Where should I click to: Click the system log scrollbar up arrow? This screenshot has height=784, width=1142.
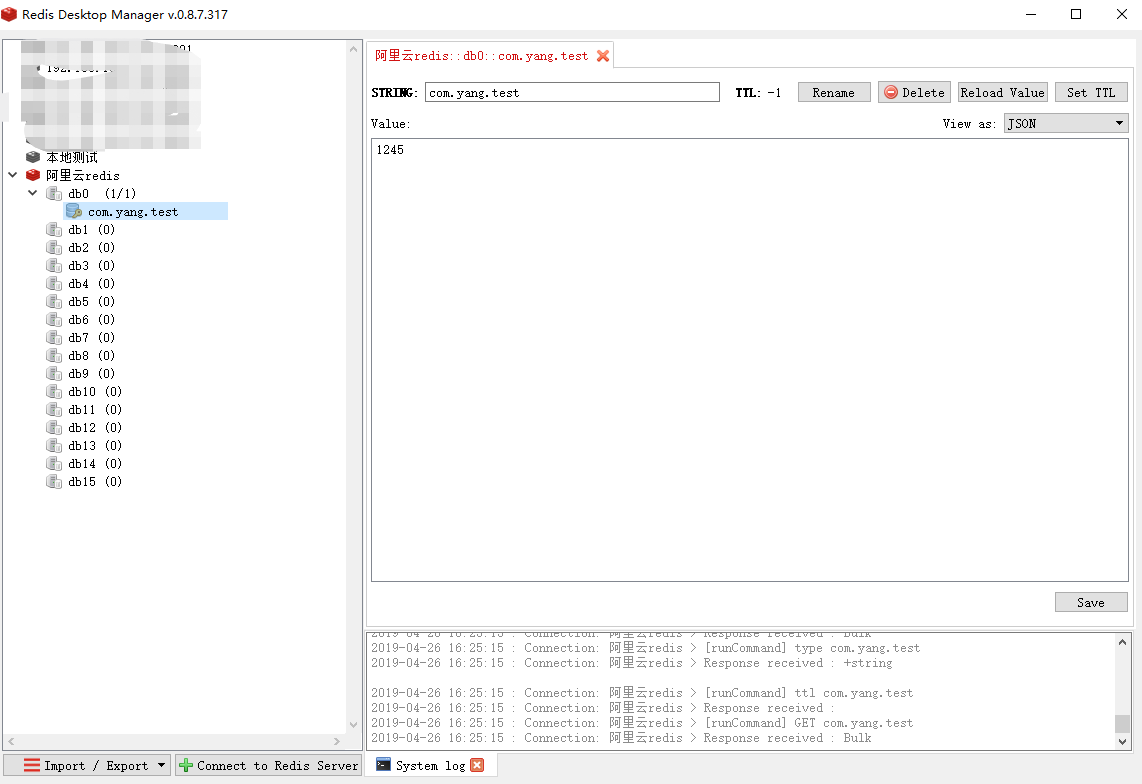point(1122,642)
